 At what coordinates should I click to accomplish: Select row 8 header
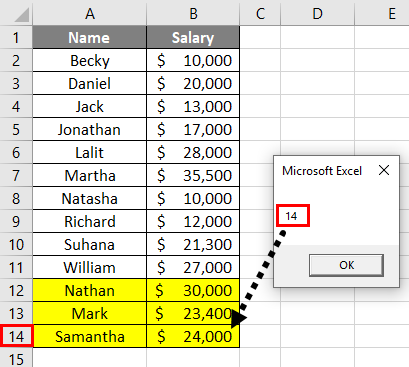coord(16,198)
